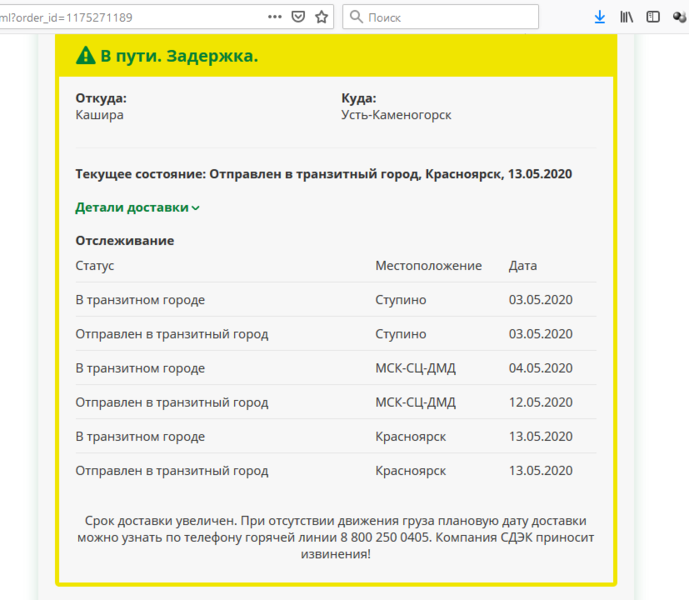Image resolution: width=689 pixels, height=600 pixels.
Task: Click the date 12.05.2020
Action: coord(540,402)
